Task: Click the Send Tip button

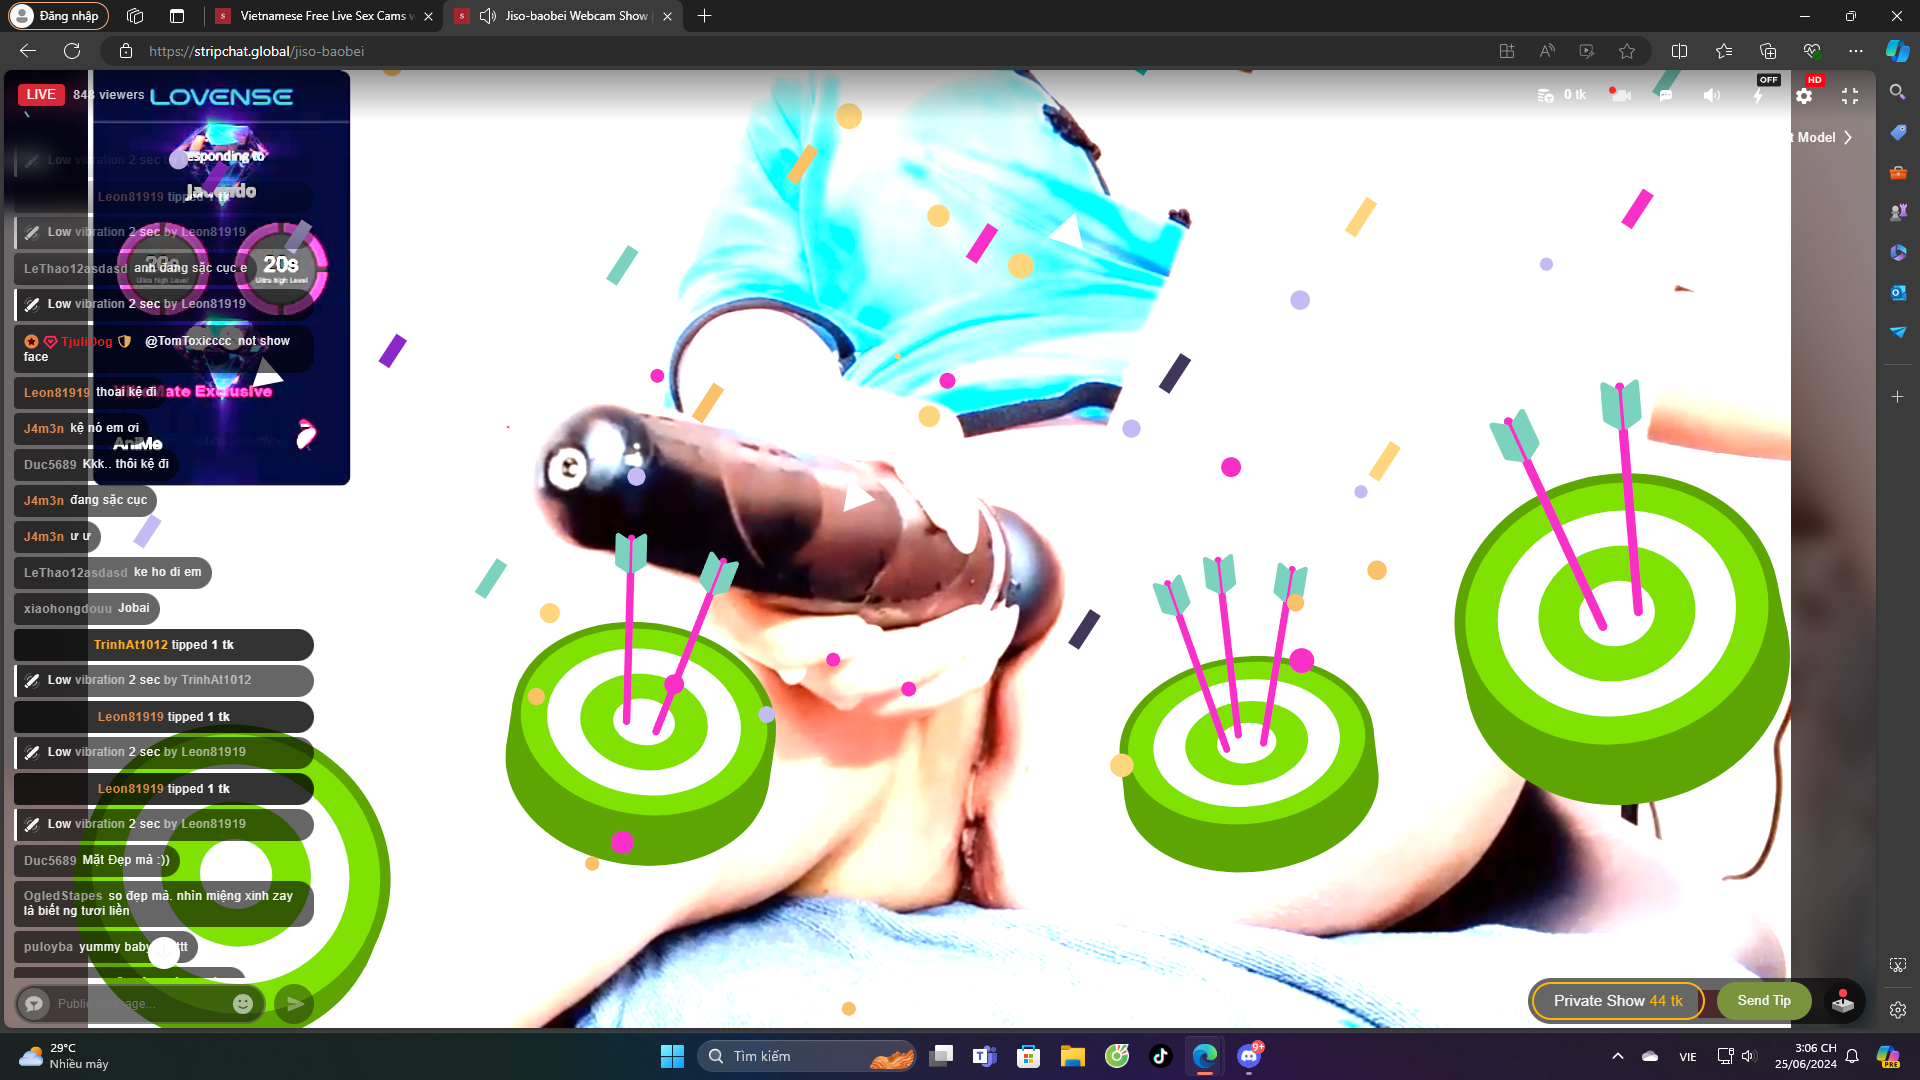Action: (1763, 1001)
